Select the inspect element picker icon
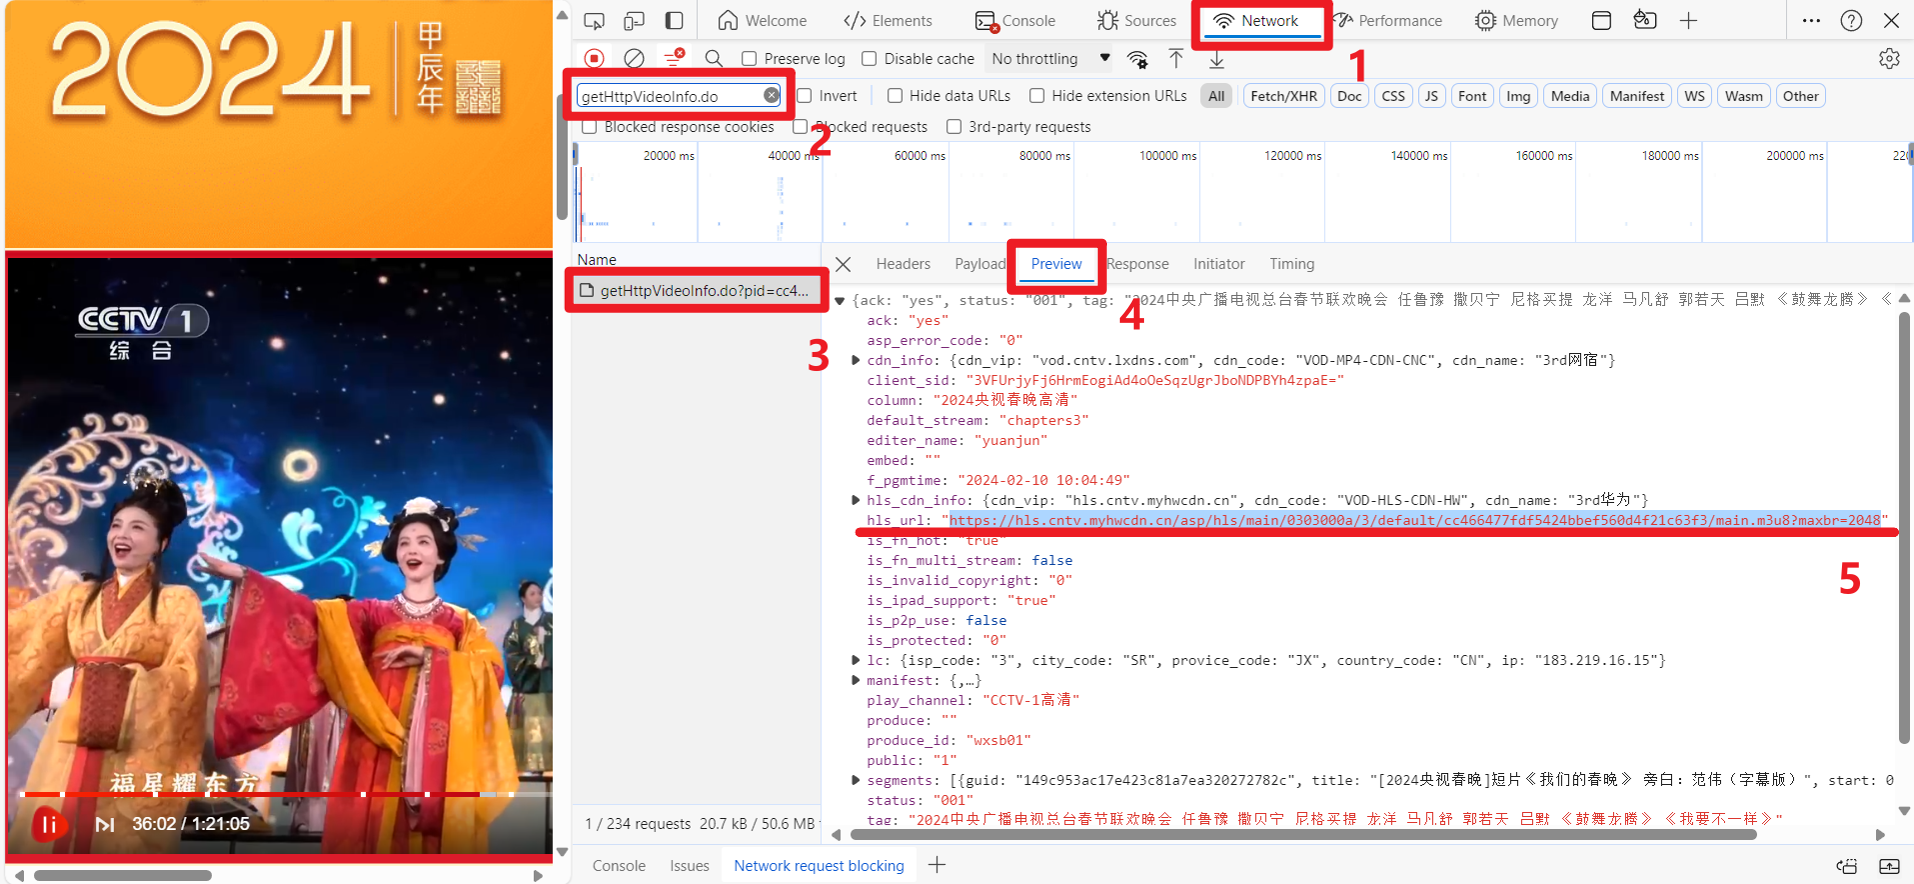 pos(594,21)
